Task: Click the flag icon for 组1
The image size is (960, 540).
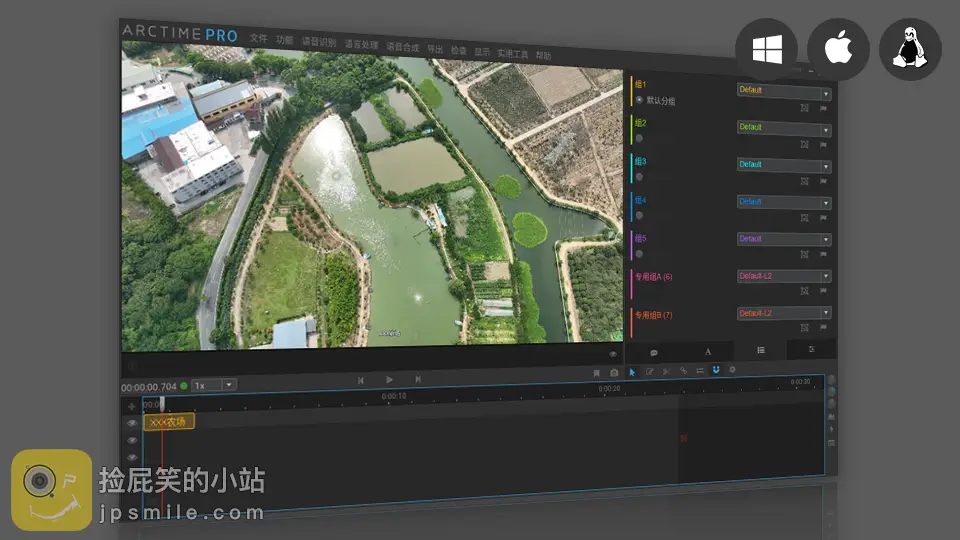Action: tap(823, 107)
